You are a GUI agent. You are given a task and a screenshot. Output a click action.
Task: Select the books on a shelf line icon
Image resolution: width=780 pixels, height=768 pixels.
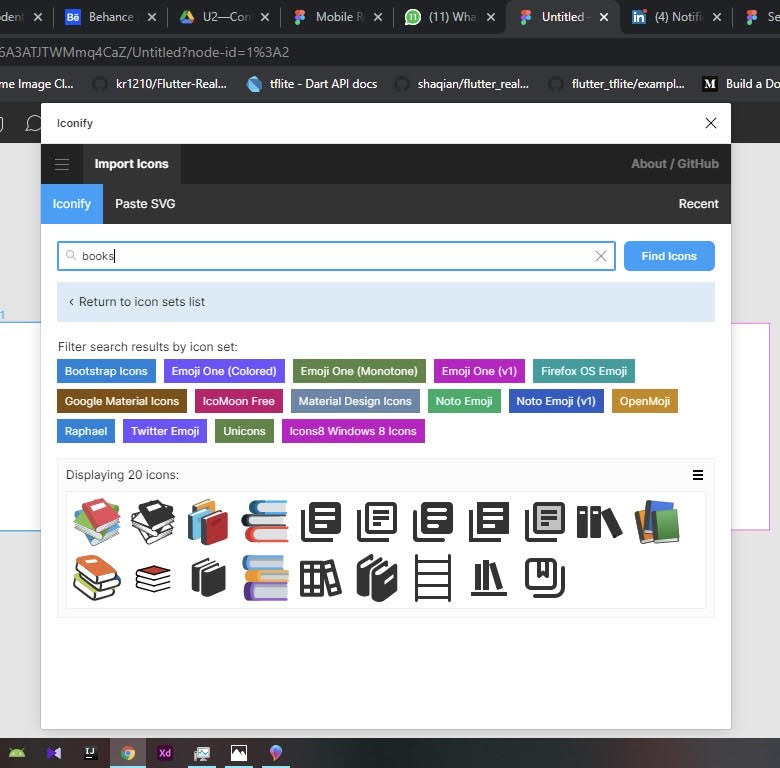(x=488, y=578)
